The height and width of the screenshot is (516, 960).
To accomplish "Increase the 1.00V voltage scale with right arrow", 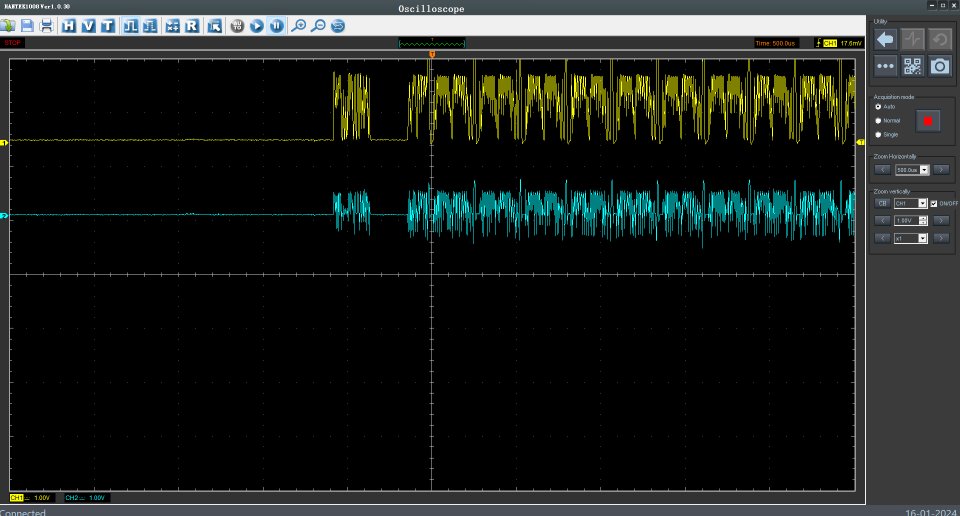I will point(941,220).
